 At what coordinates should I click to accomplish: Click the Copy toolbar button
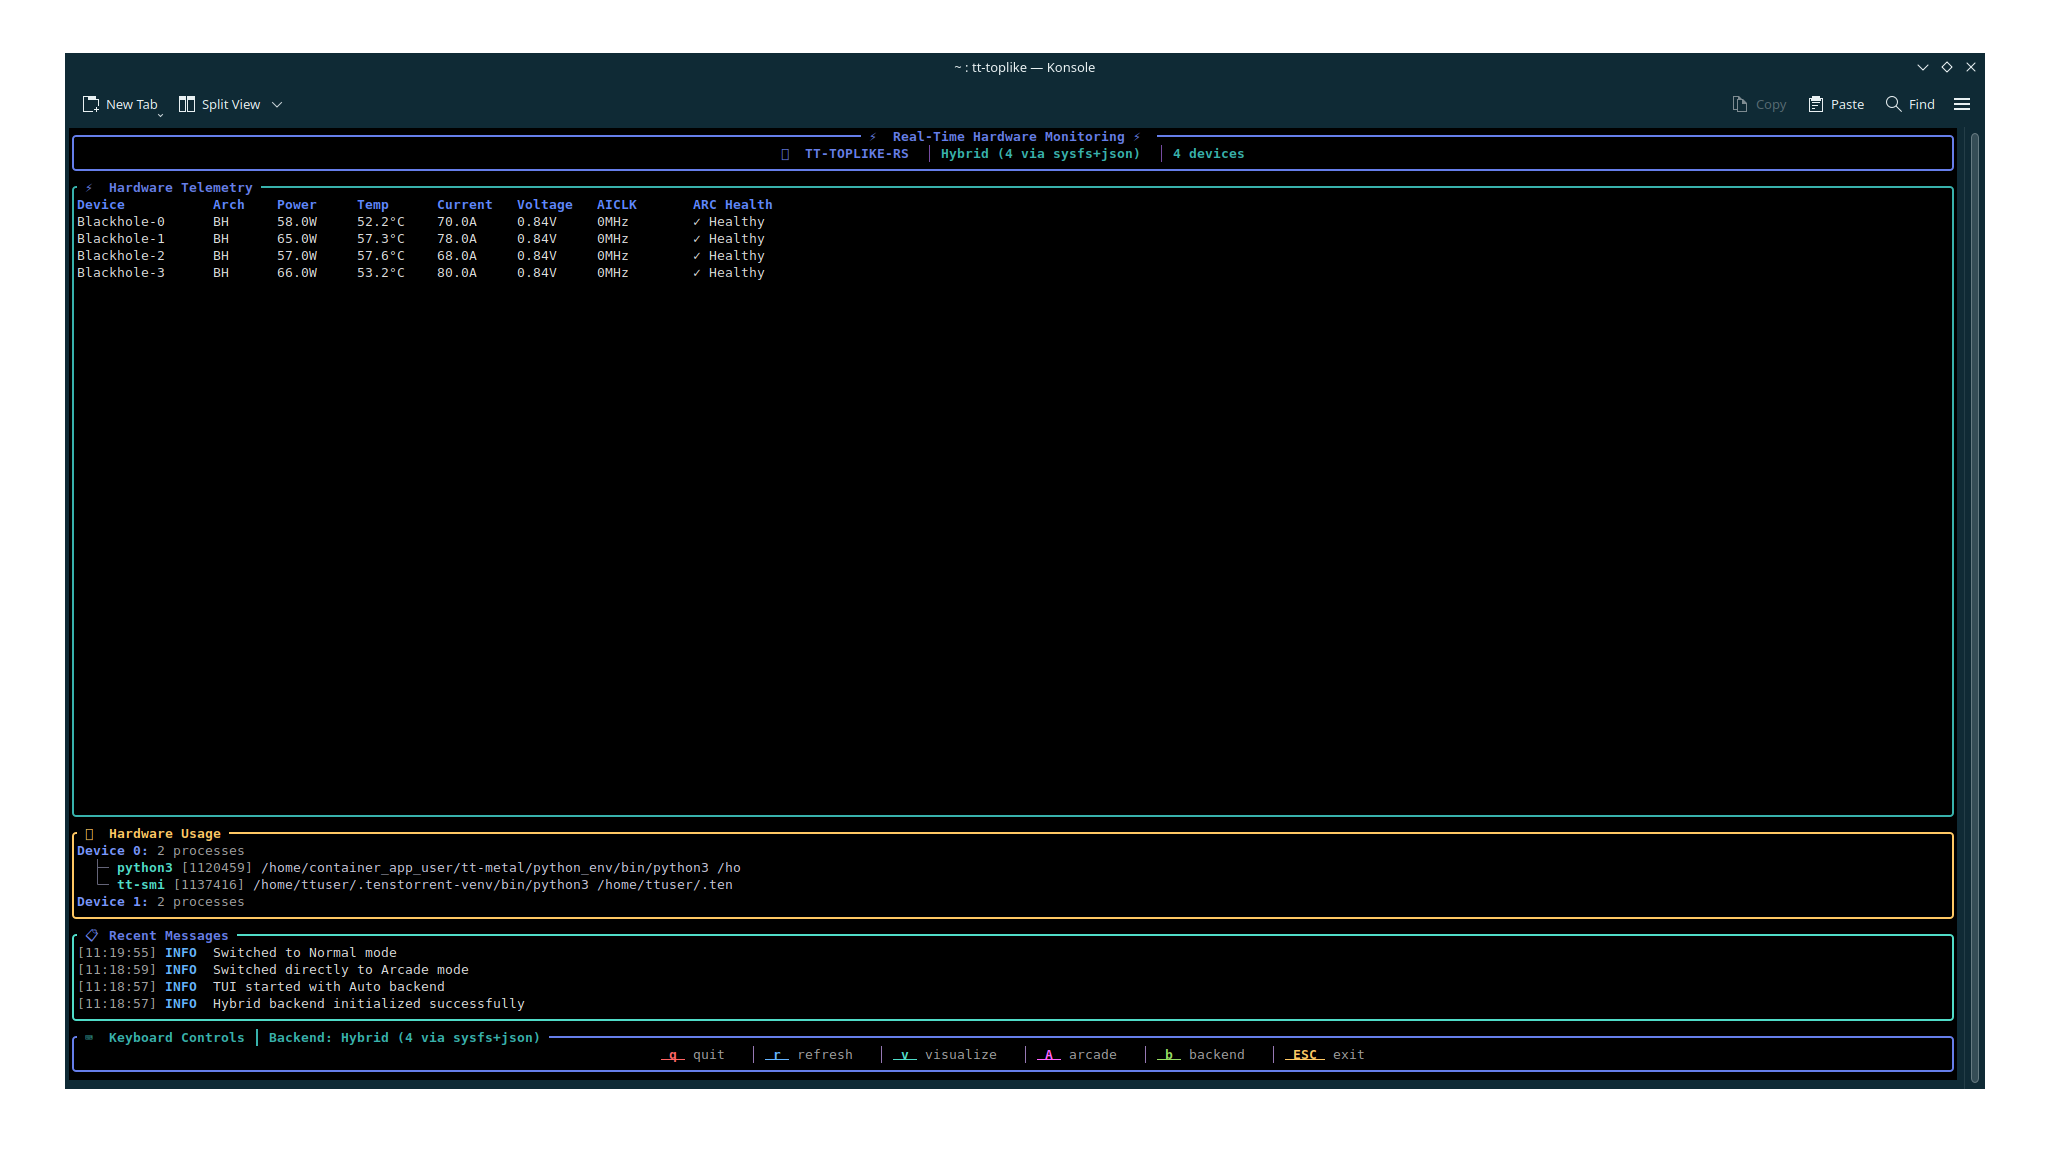tap(1759, 104)
